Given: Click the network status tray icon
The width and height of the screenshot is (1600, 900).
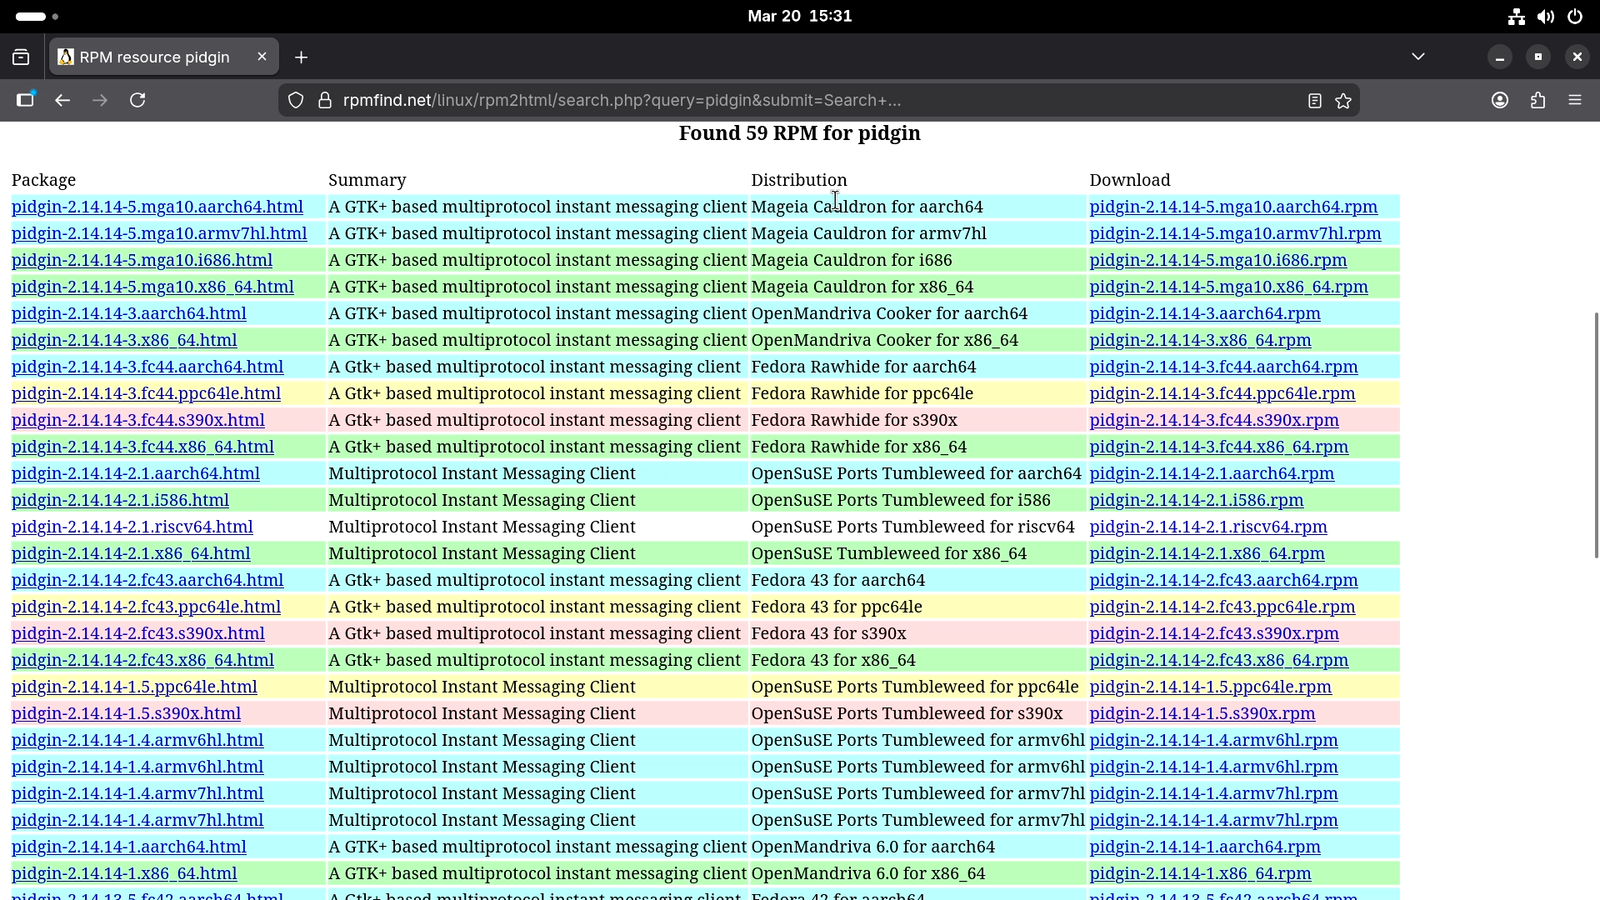Looking at the screenshot, I should [x=1517, y=16].
